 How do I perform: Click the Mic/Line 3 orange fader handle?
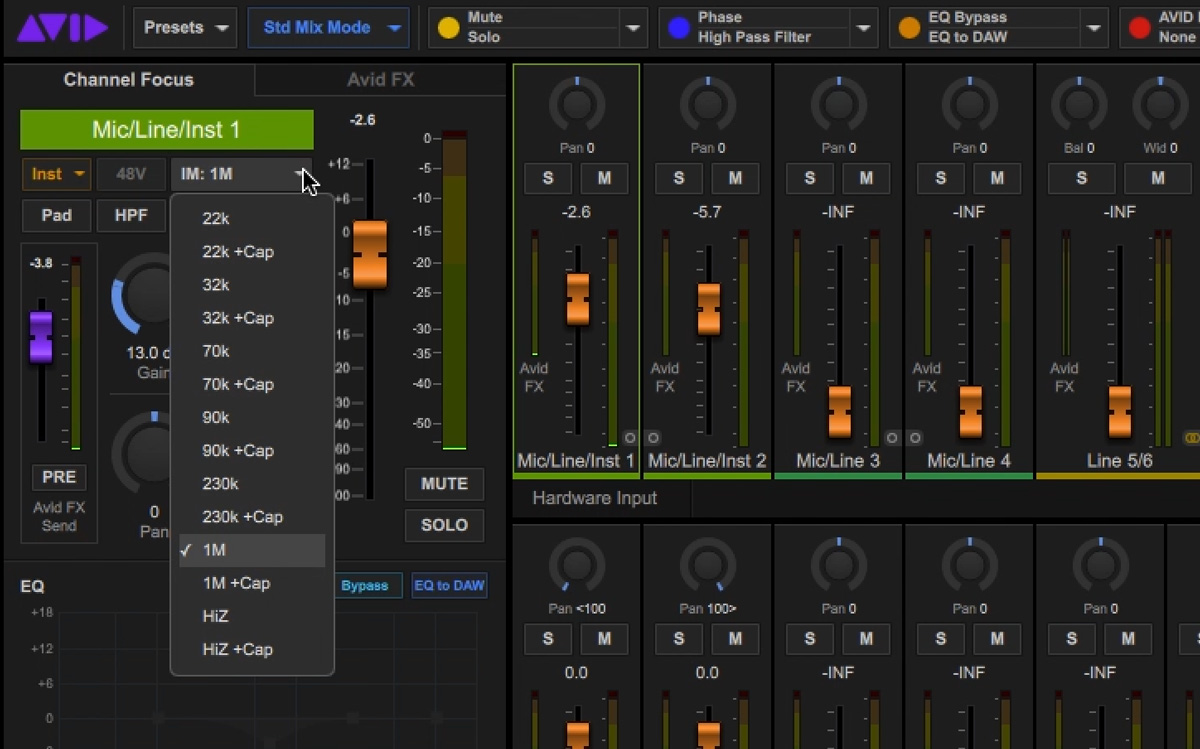coord(839,412)
